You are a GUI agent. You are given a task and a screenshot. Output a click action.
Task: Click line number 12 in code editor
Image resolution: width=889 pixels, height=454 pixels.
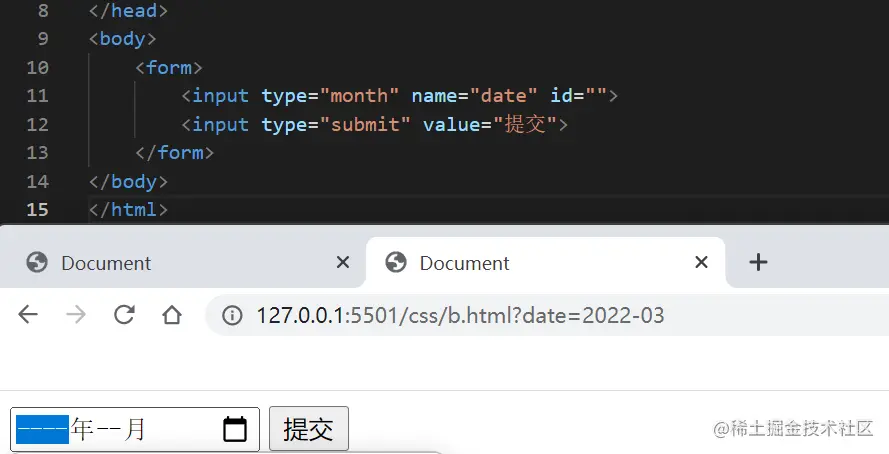pyautogui.click(x=37, y=124)
